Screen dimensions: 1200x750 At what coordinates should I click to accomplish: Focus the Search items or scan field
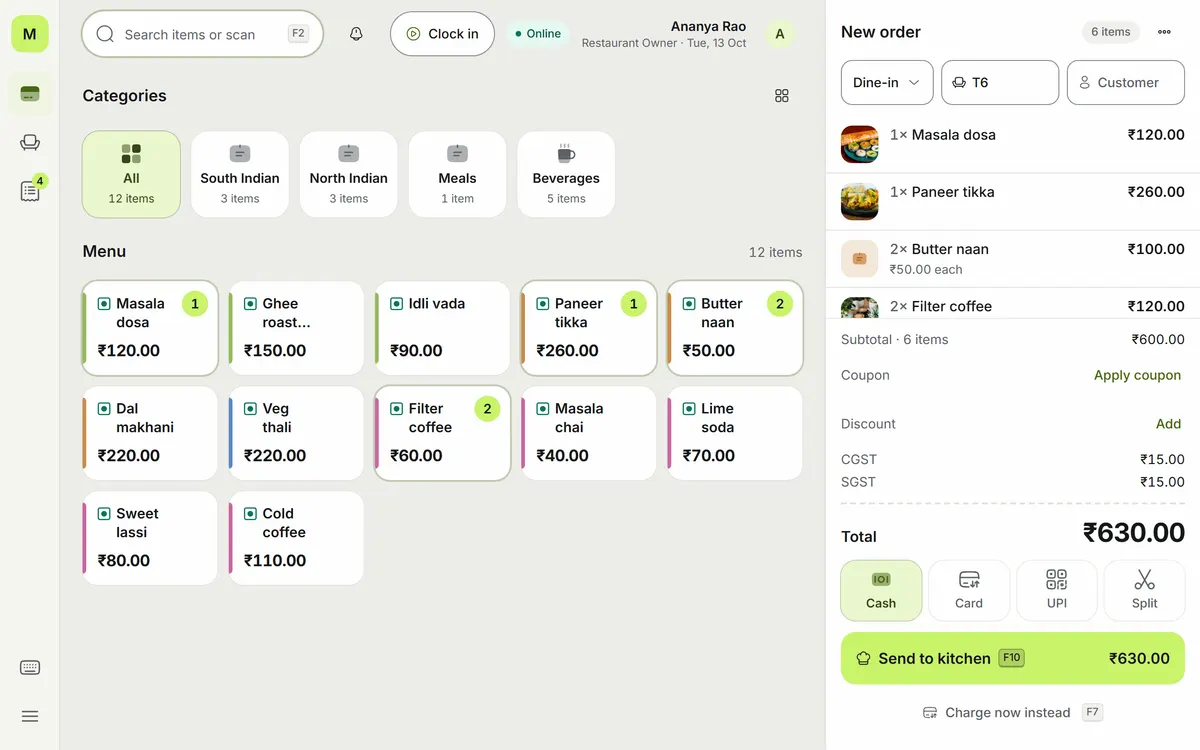(202, 34)
